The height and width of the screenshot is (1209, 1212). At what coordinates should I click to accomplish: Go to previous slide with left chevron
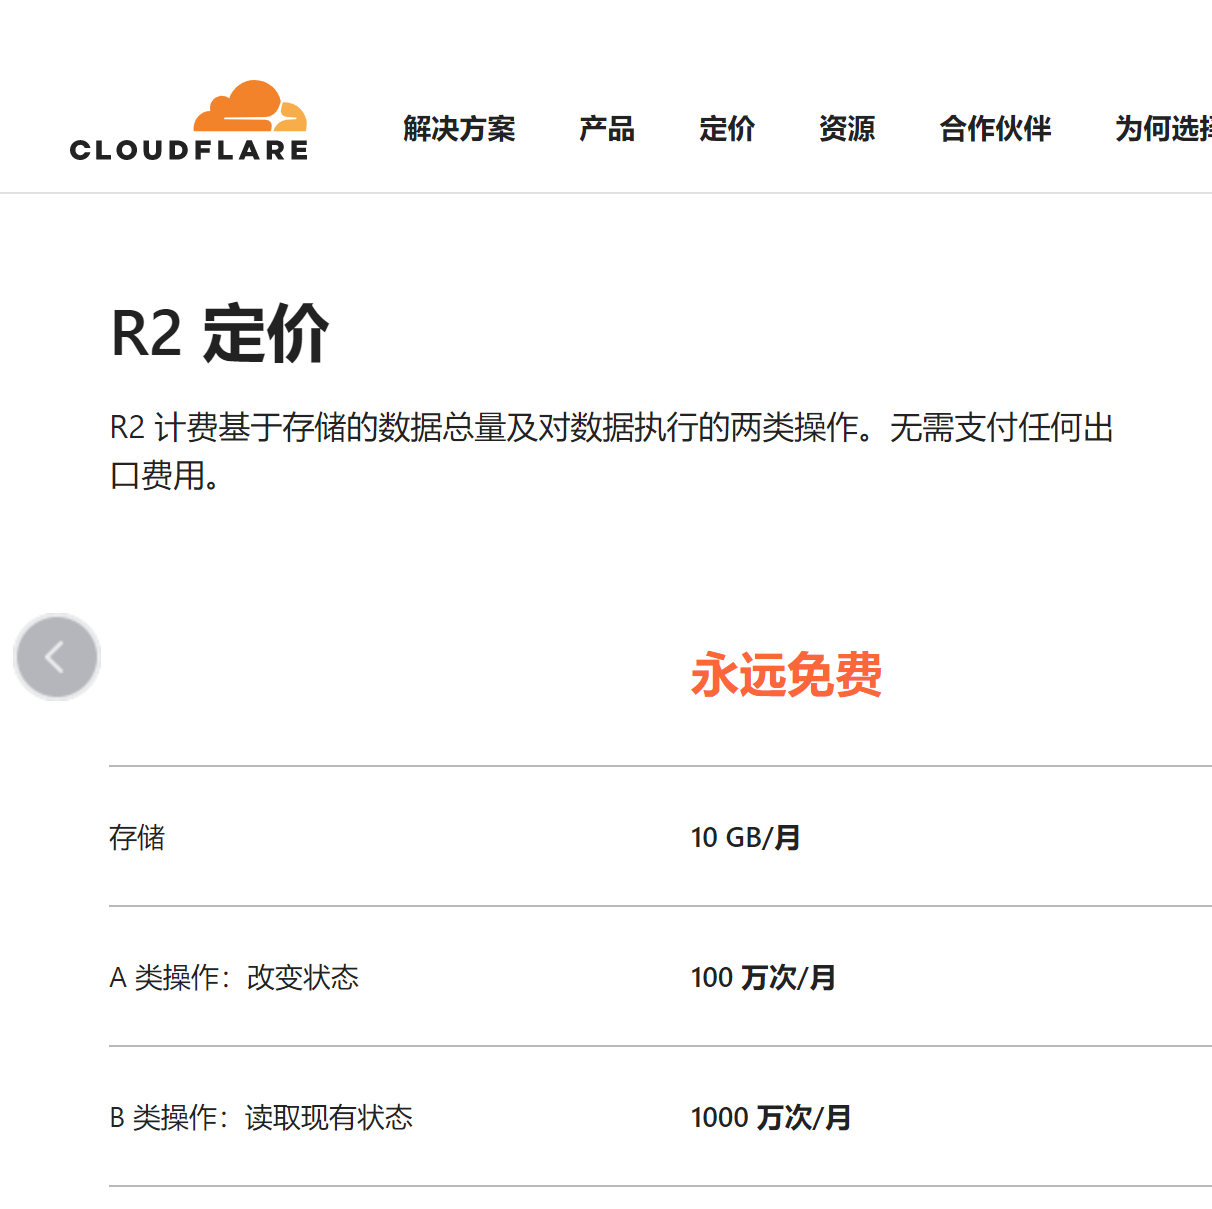point(55,657)
